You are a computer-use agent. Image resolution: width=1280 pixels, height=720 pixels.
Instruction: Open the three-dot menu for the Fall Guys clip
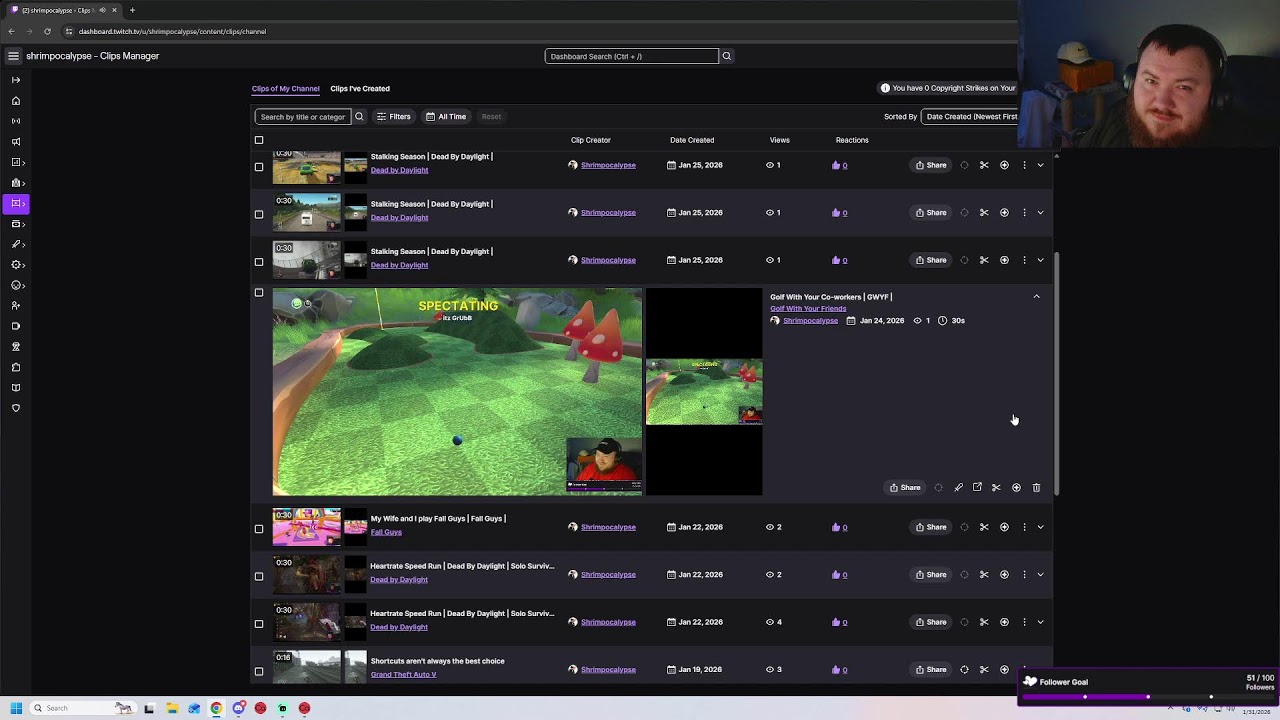(1024, 527)
